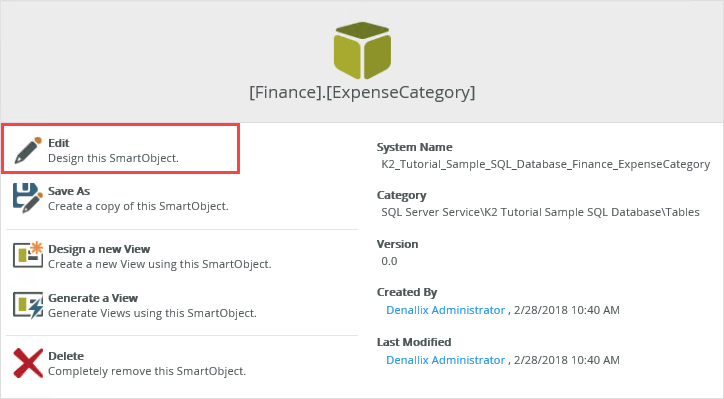Open Edit to design this SmartObject
The width and height of the screenshot is (724, 399).
coord(120,149)
